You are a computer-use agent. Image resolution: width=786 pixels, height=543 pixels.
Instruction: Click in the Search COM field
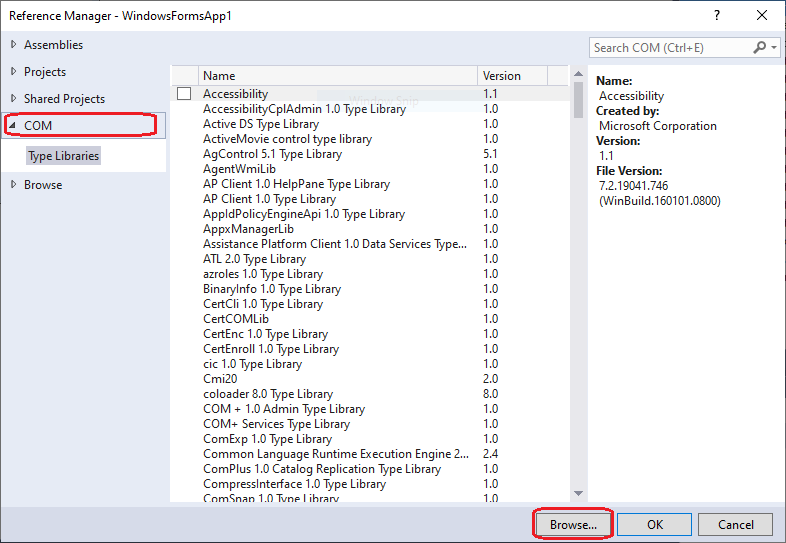coord(668,48)
